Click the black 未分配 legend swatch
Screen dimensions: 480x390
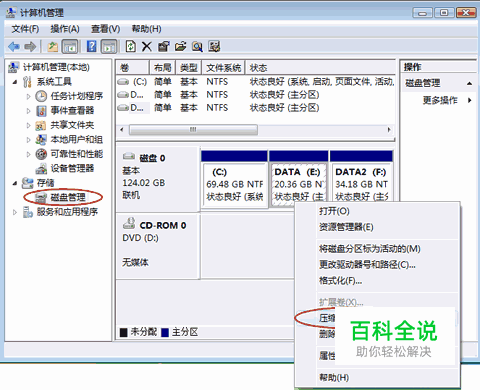pos(124,332)
